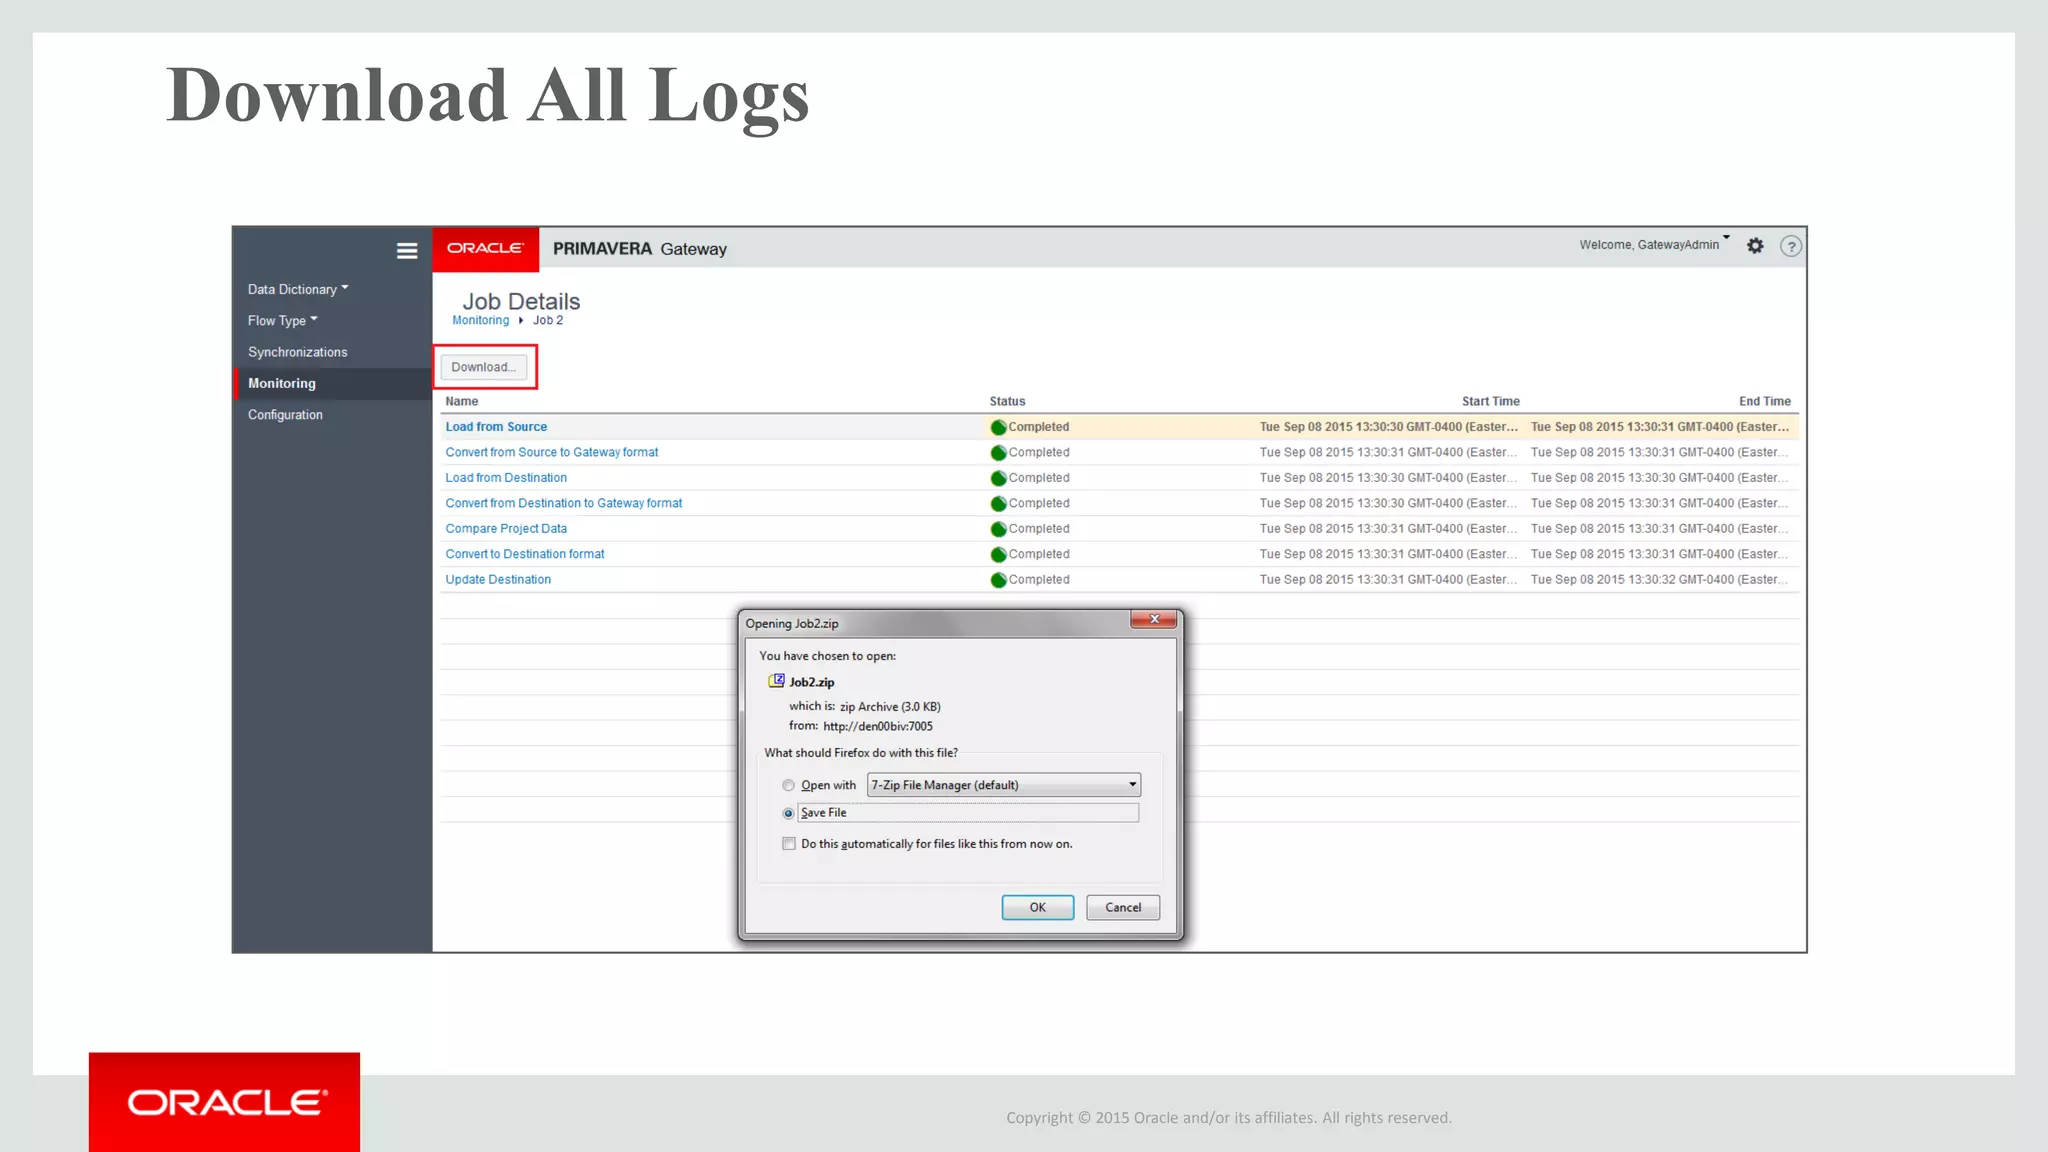This screenshot has width=2048, height=1152.
Task: Expand the Data Dictionary menu
Action: (x=298, y=289)
